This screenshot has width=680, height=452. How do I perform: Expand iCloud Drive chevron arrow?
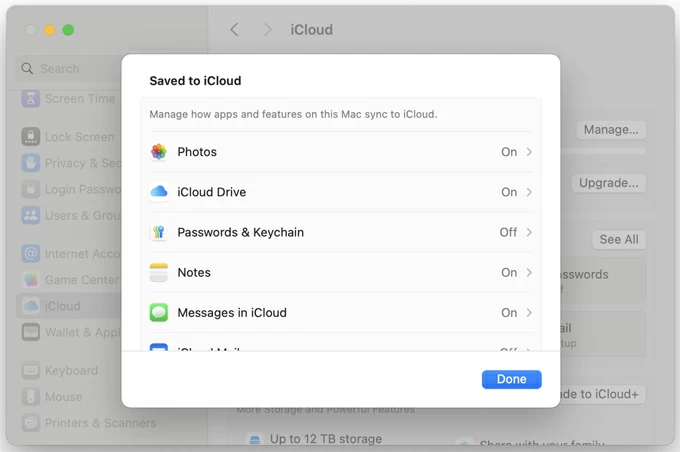[529, 192]
